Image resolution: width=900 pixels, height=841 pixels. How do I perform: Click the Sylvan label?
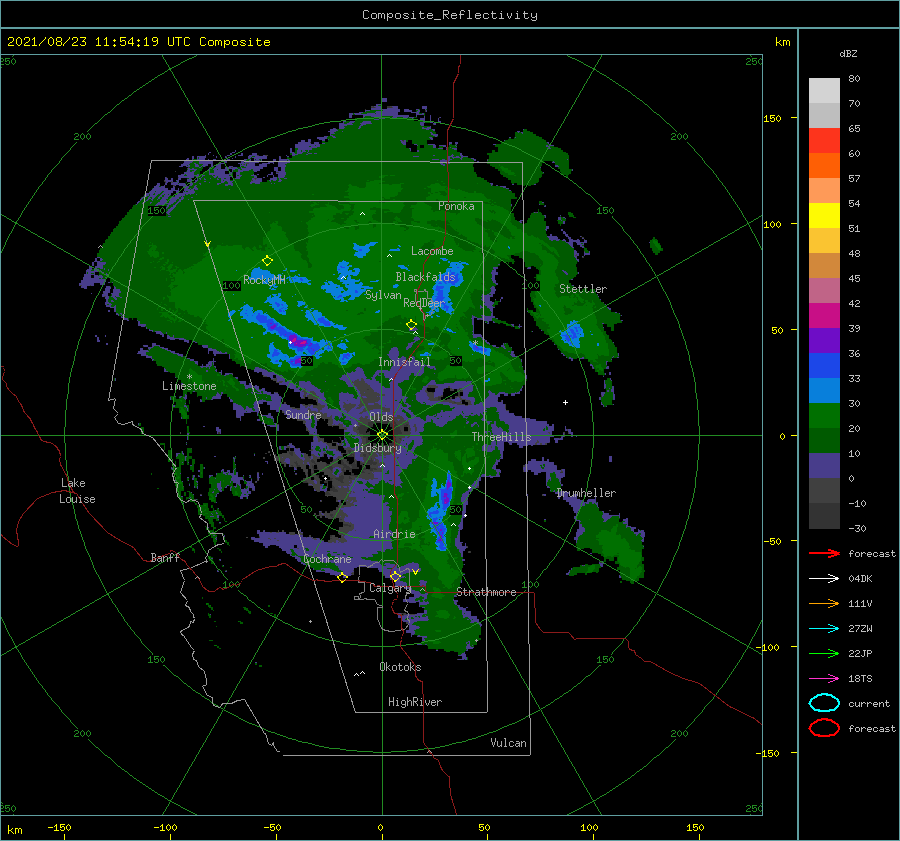tap(383, 295)
